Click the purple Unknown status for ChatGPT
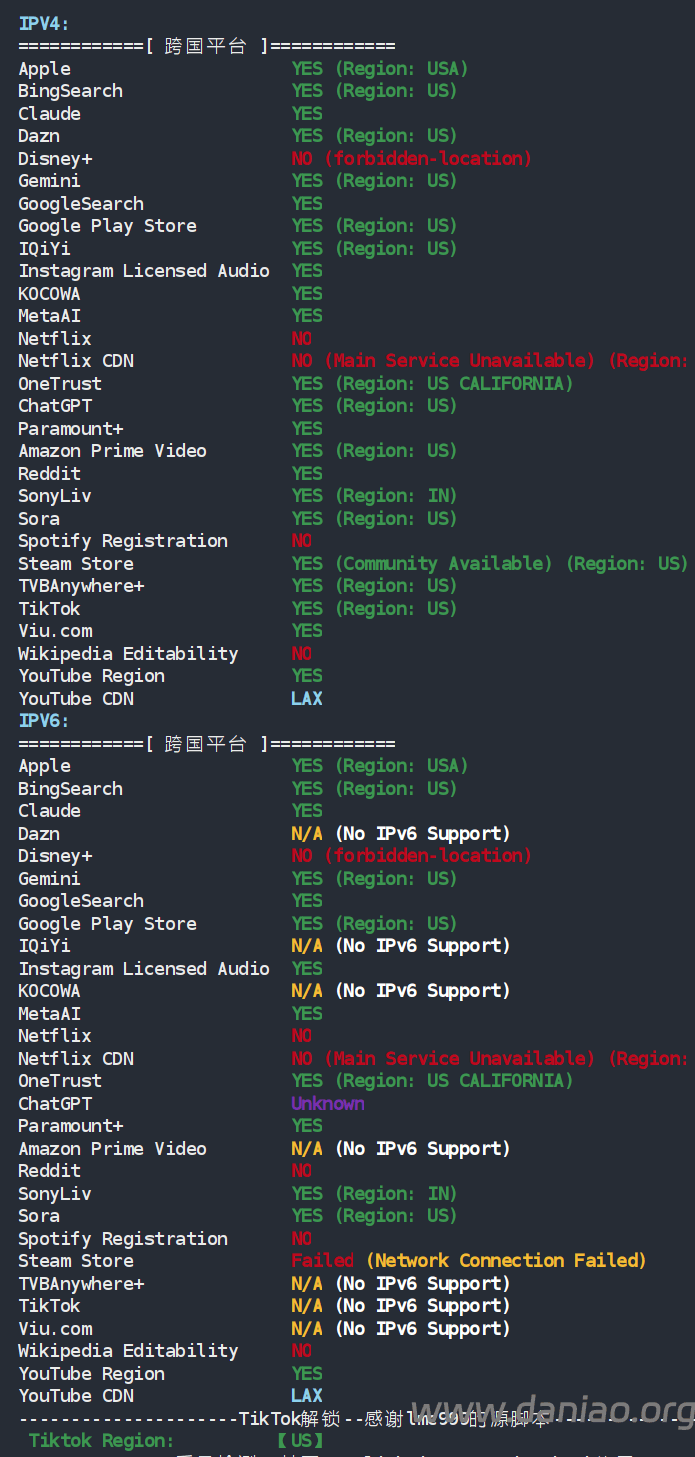695x1457 pixels. [327, 1104]
